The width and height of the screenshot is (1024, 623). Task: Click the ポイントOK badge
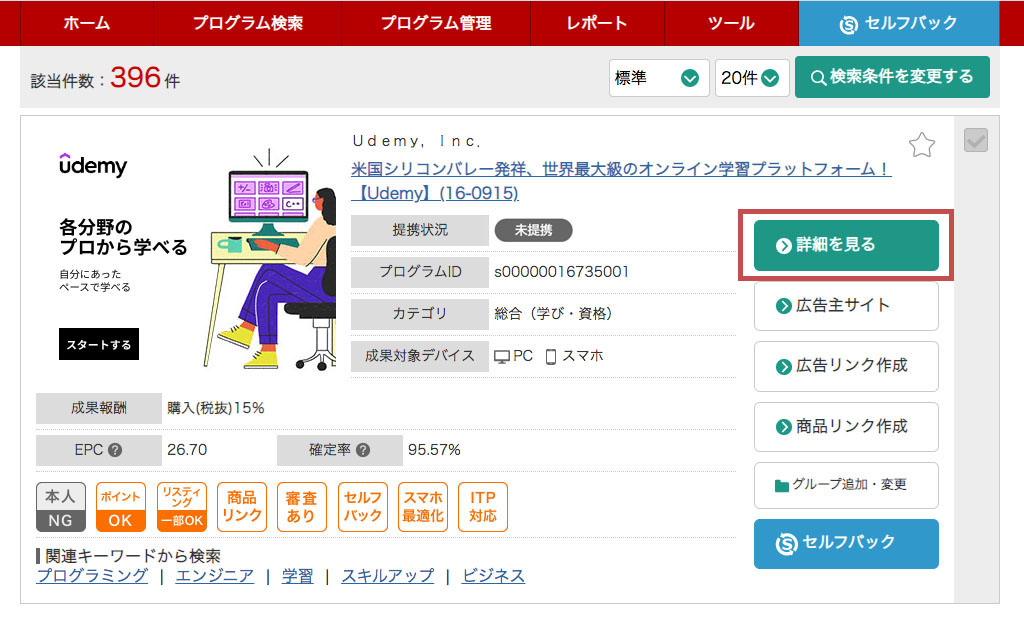(120, 507)
